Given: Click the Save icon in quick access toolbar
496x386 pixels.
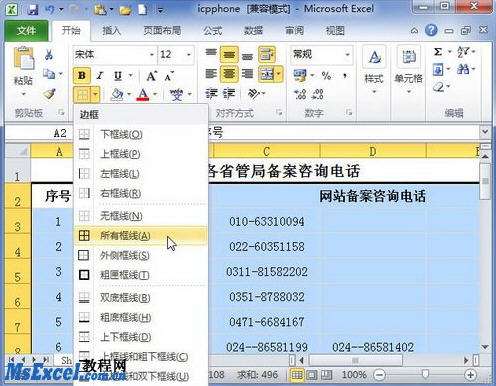Looking at the screenshot, I should (32, 9).
